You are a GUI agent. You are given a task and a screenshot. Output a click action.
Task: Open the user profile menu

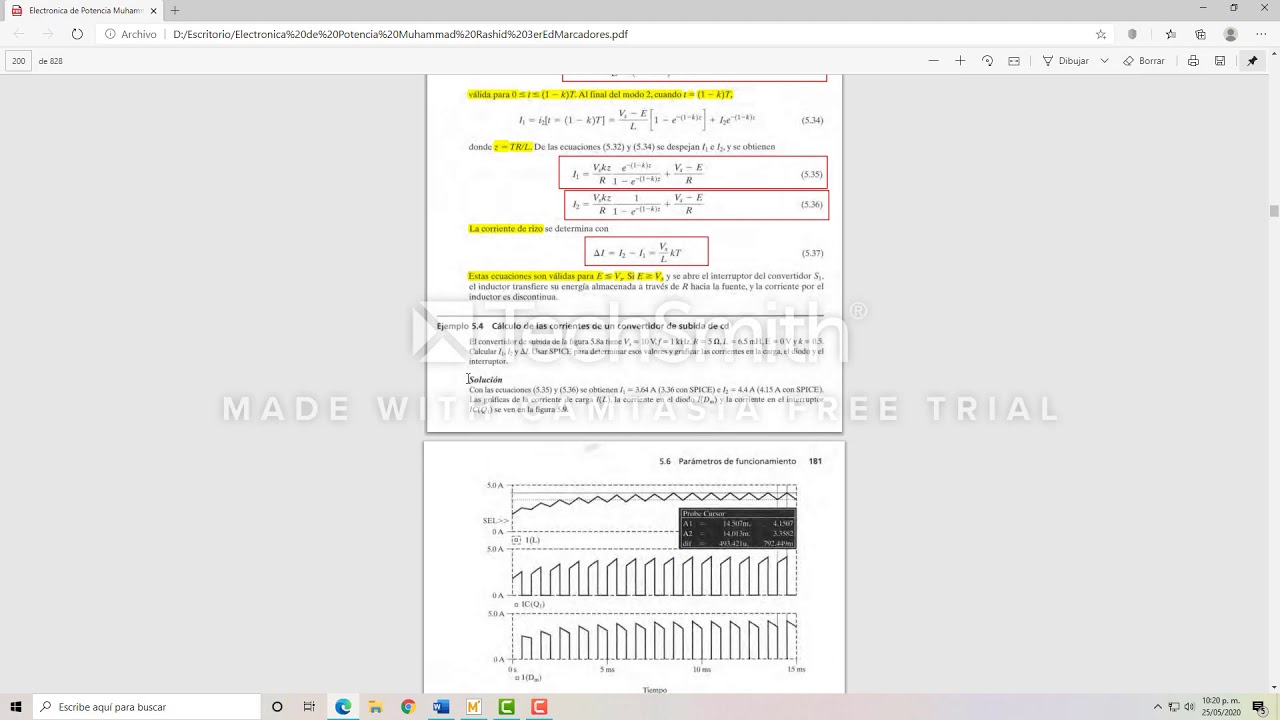tap(1231, 34)
